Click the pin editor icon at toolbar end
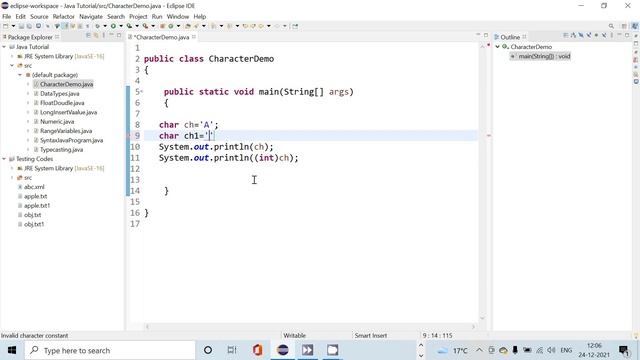 point(295,26)
